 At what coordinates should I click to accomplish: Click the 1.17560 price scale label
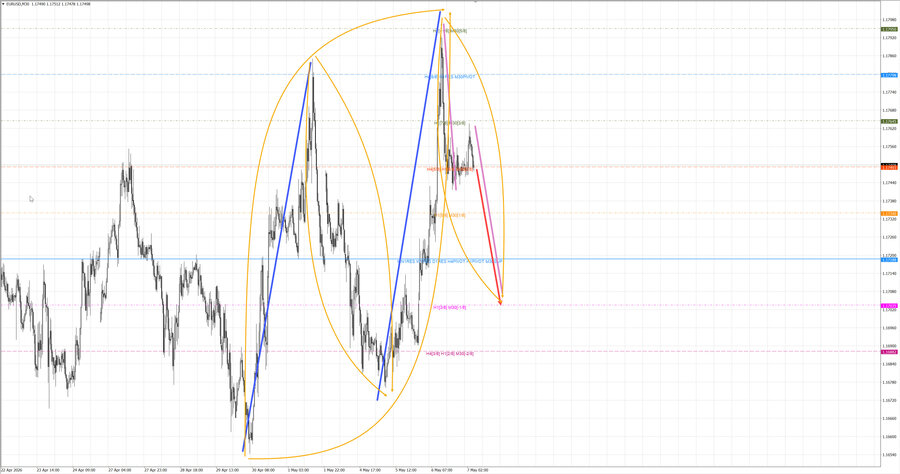point(890,146)
